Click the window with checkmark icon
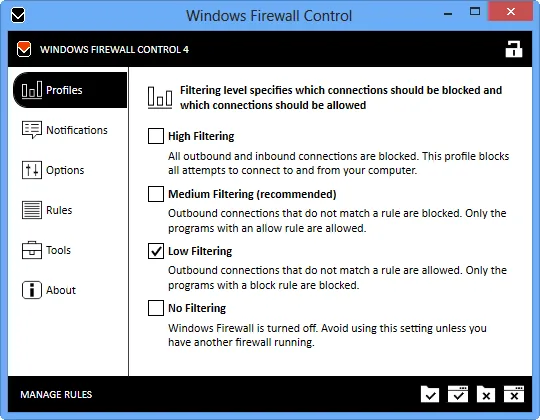 458,394
